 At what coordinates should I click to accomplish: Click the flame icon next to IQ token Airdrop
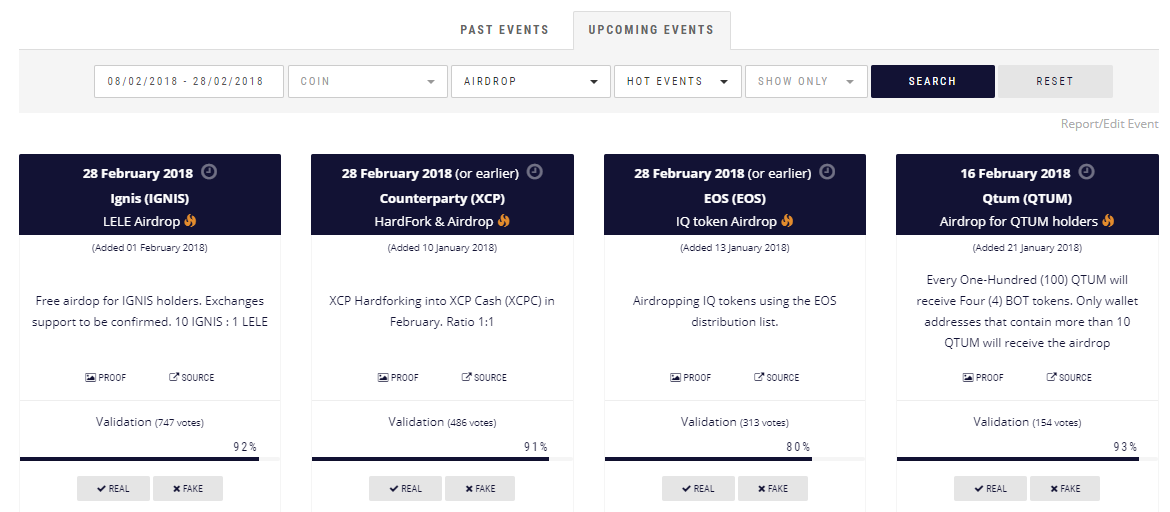pyautogui.click(x=787, y=221)
